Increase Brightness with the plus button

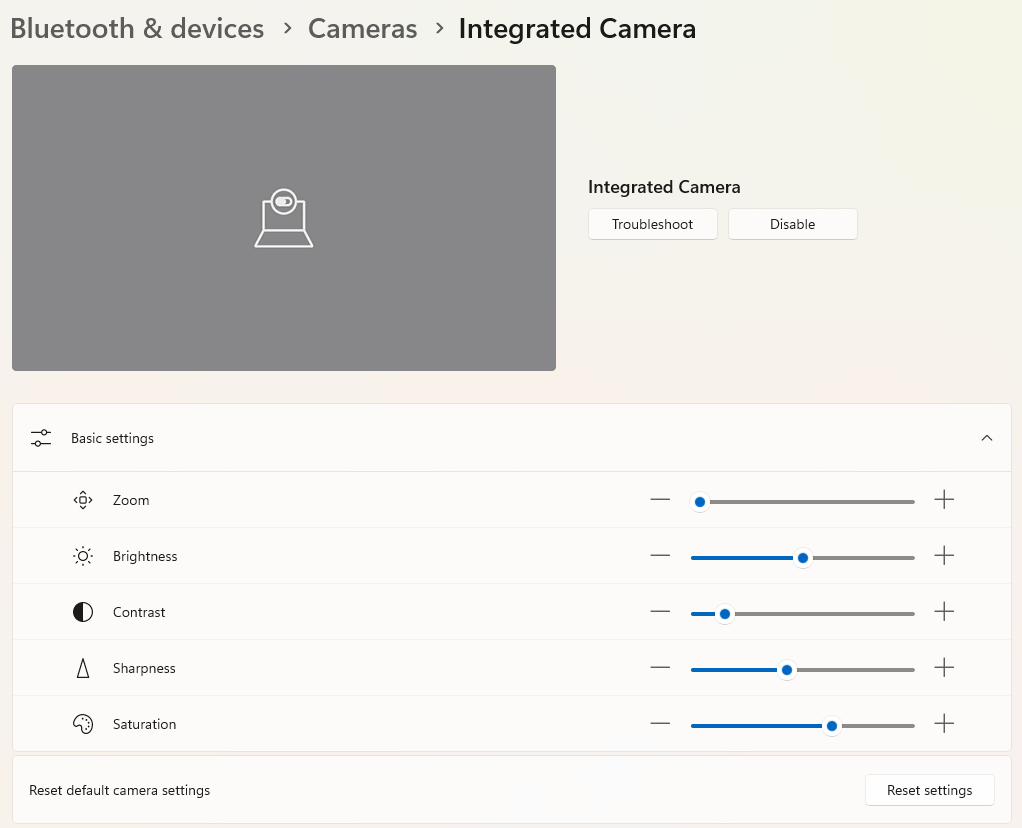click(x=944, y=556)
